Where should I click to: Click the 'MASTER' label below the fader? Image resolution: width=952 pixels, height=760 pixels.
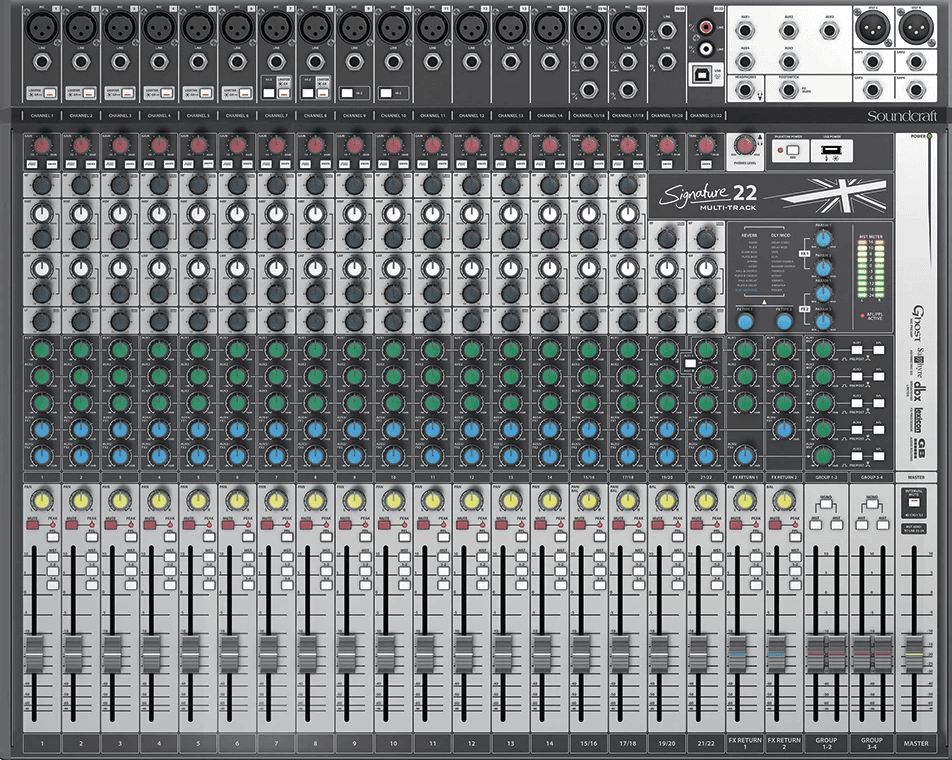click(x=916, y=743)
